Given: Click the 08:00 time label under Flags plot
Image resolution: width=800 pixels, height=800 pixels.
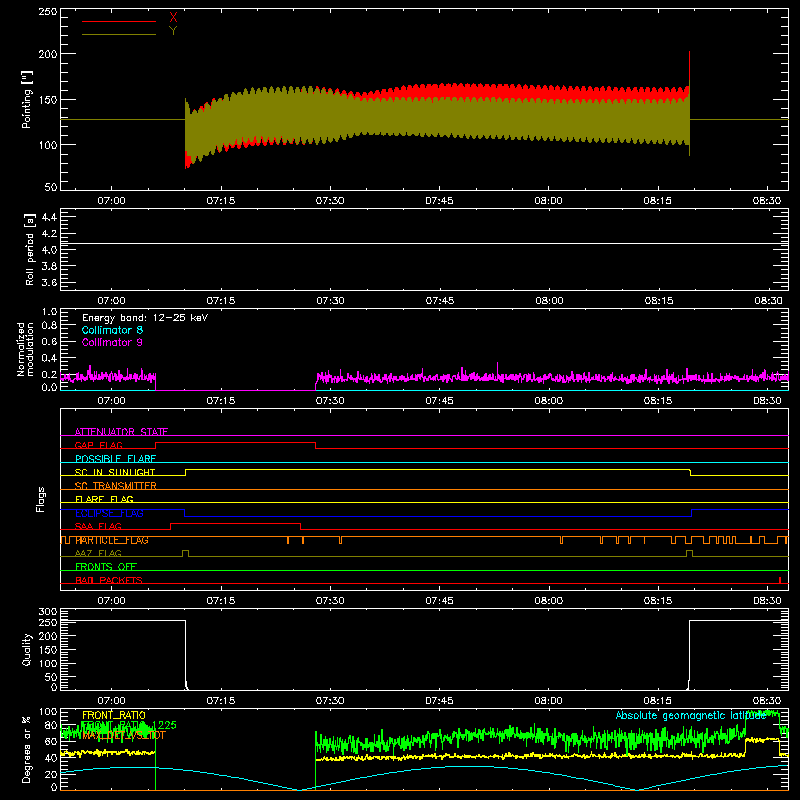Looking at the screenshot, I should (548, 601).
